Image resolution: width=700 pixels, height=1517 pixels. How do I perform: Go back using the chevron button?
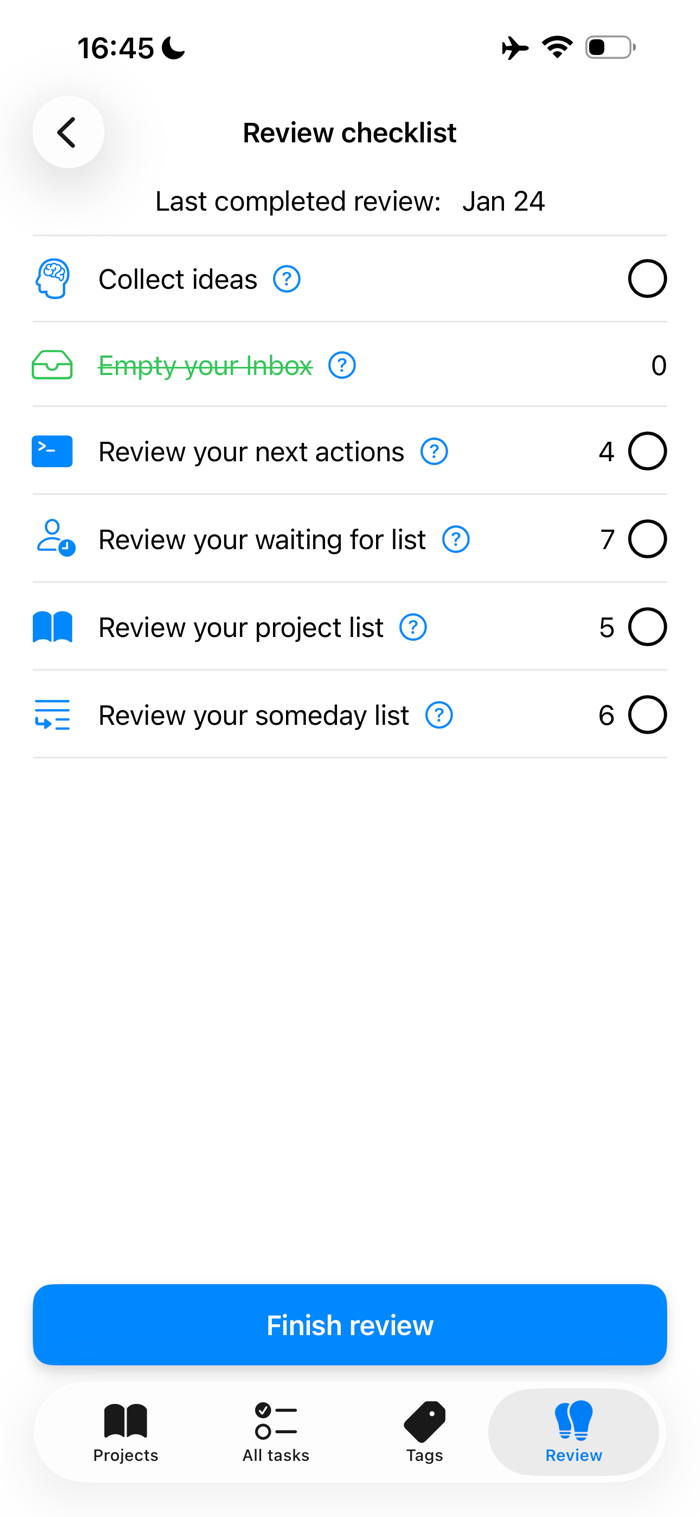[68, 132]
